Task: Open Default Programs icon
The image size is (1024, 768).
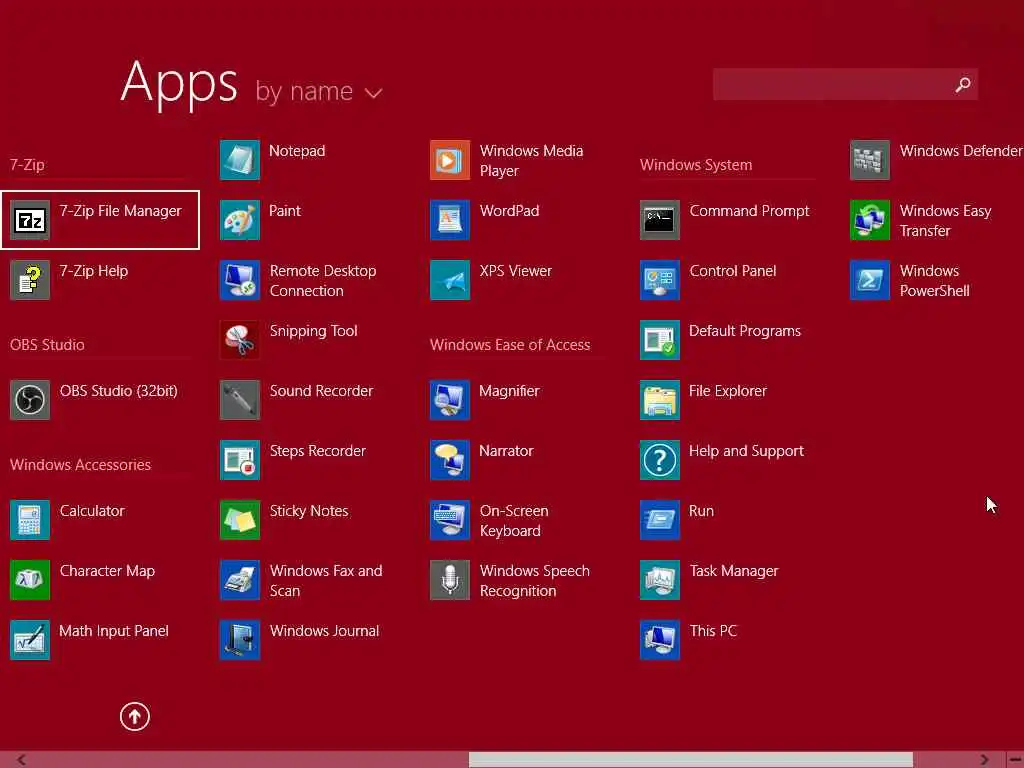Action: 660,340
